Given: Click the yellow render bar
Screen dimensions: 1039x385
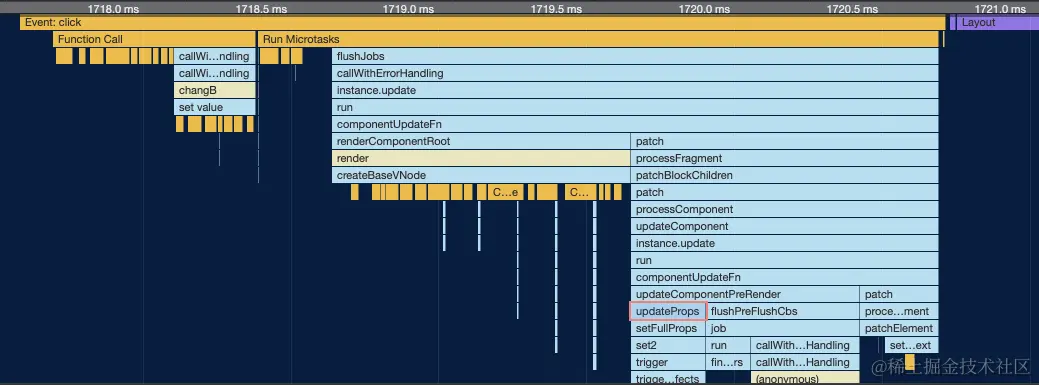Looking at the screenshot, I should (481, 159).
